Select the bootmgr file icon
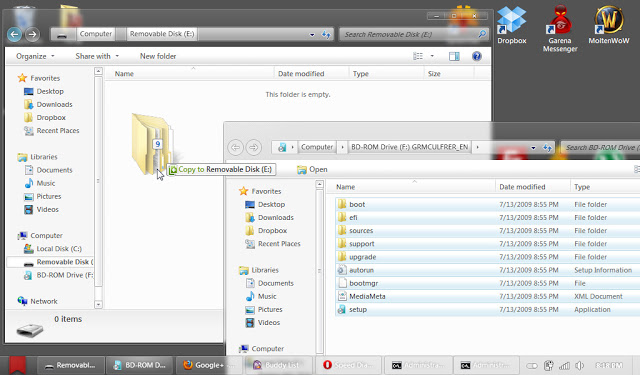The image size is (640, 375). coord(342,283)
